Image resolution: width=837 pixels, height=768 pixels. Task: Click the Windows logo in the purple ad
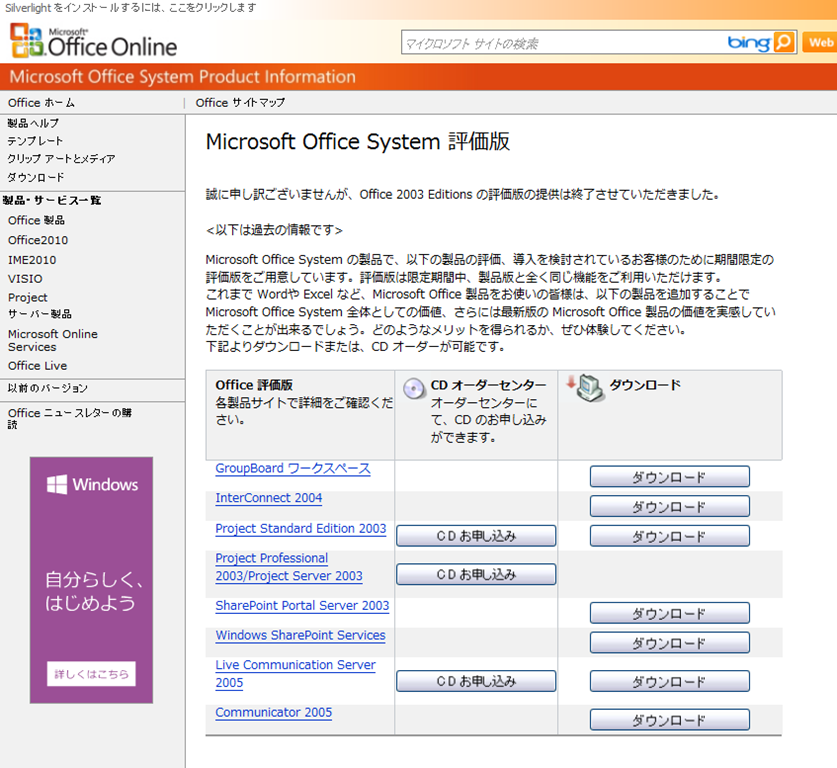[57, 484]
